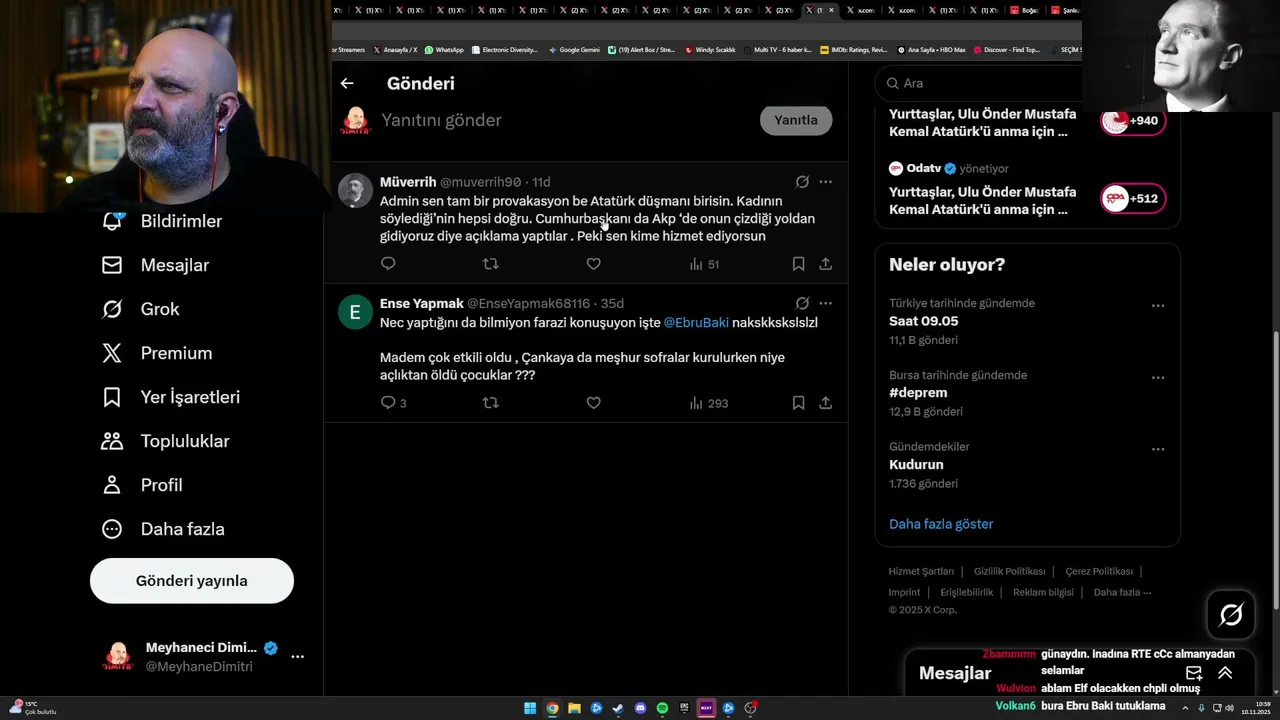This screenshot has height=720, width=1280.
Task: Open Anasayfa / X bookmark
Action: coord(395,49)
